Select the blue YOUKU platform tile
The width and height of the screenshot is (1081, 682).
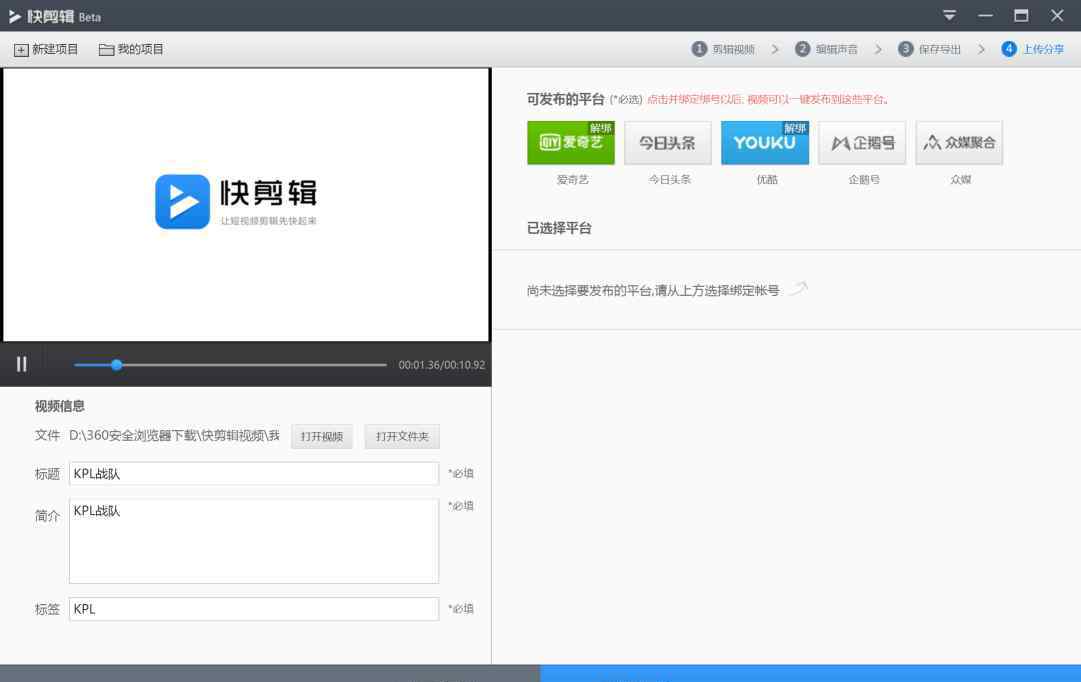(x=765, y=143)
